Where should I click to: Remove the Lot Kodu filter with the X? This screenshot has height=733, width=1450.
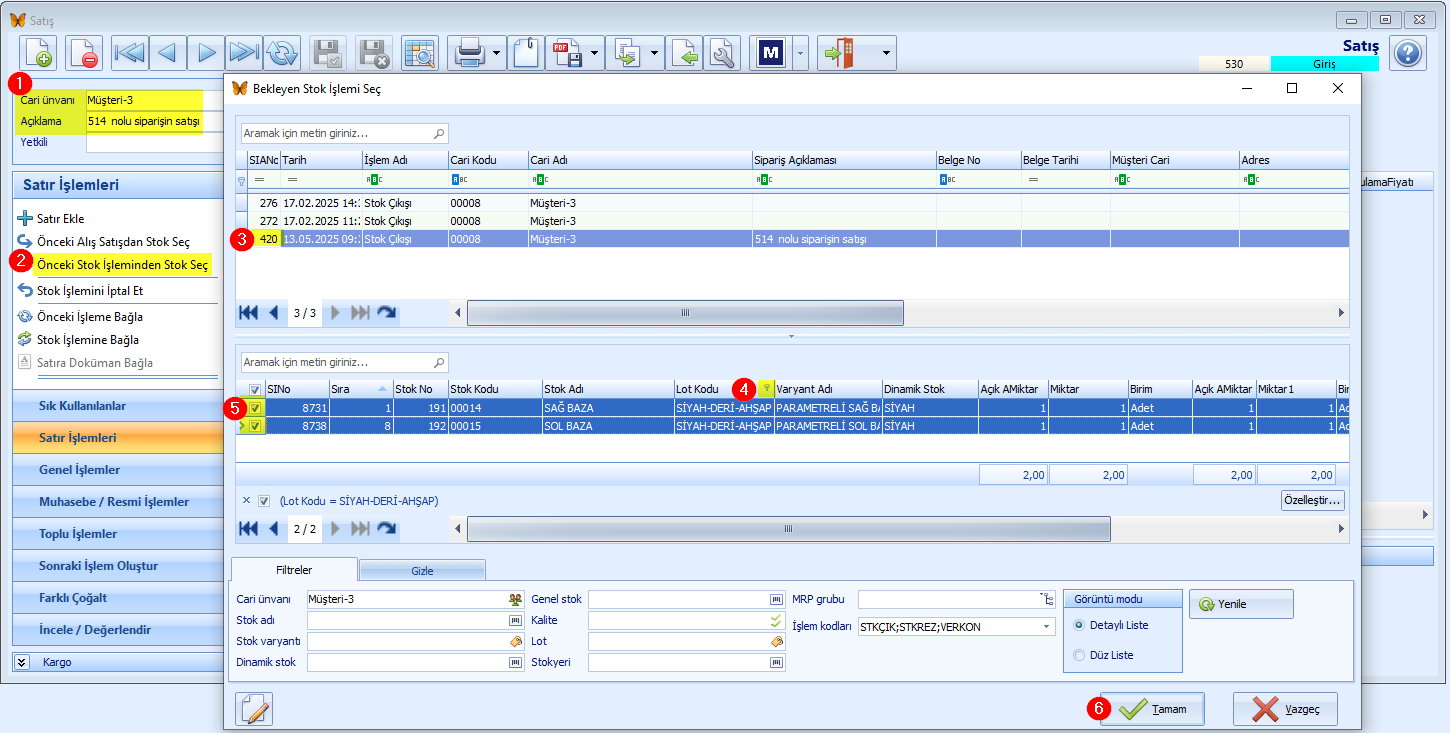coord(247,501)
